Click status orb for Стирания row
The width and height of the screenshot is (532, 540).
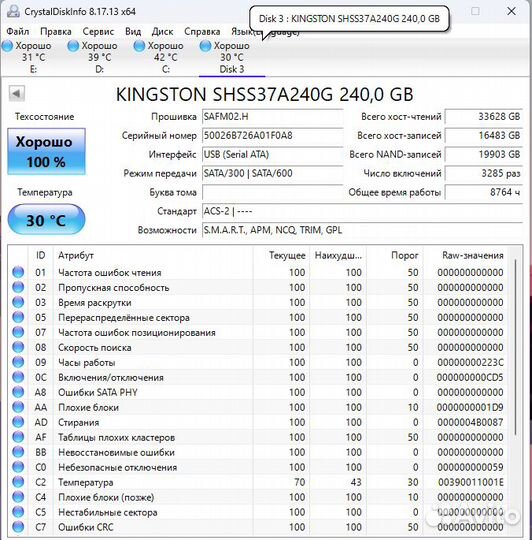18,422
